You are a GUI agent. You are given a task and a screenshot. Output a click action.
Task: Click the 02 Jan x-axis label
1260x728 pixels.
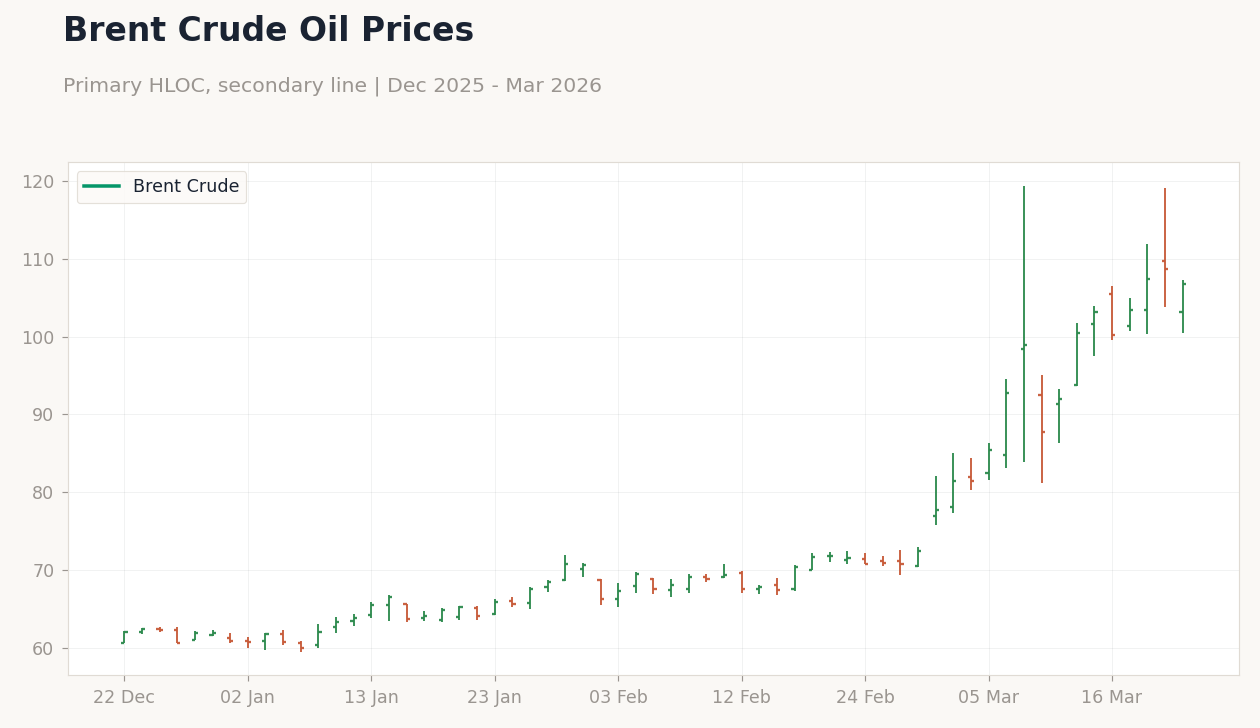point(247,698)
